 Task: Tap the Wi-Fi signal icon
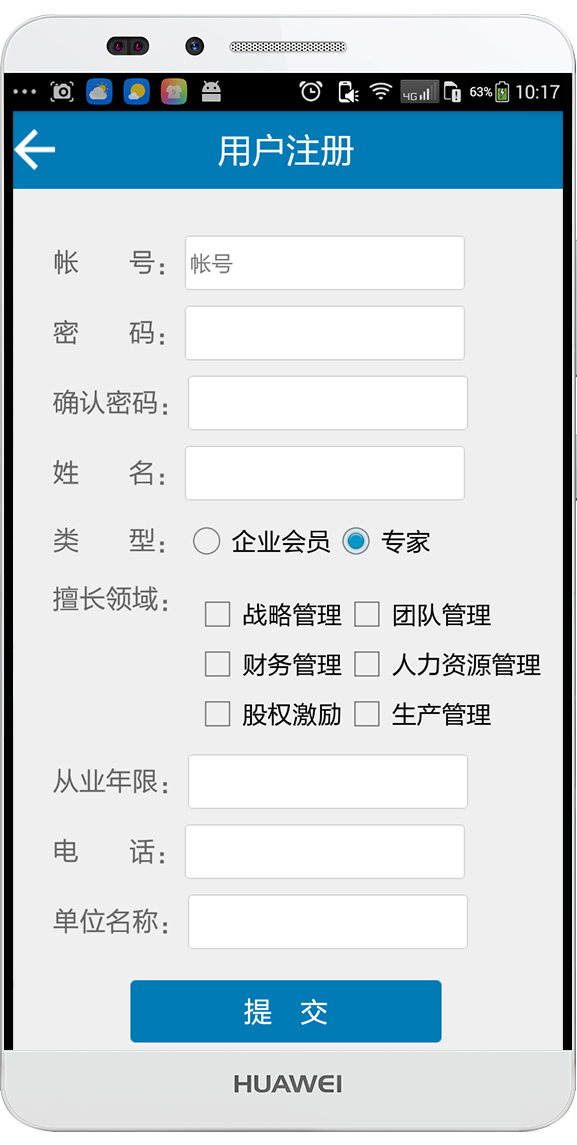381,92
